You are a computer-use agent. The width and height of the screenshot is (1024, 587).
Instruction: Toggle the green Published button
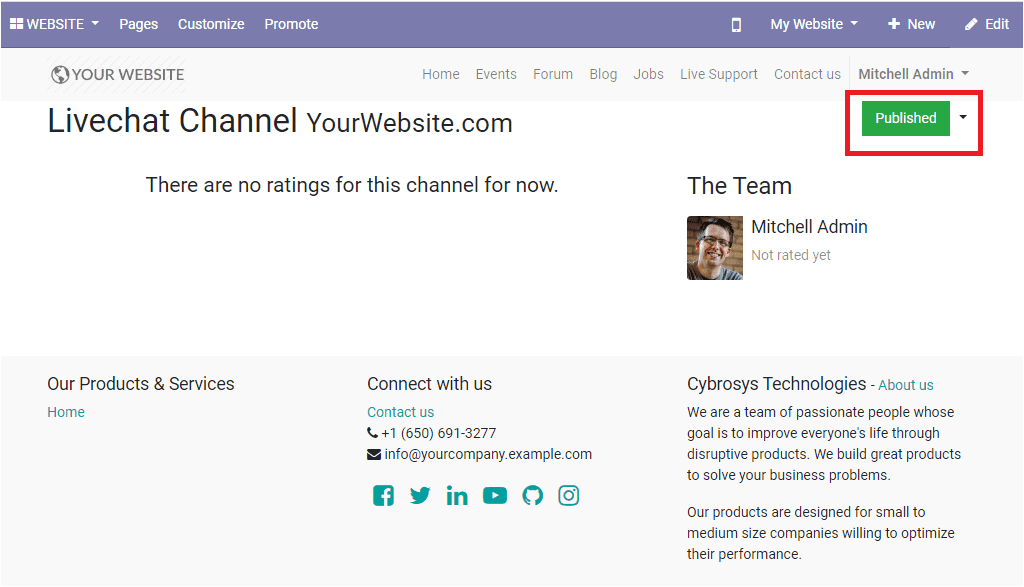point(906,118)
